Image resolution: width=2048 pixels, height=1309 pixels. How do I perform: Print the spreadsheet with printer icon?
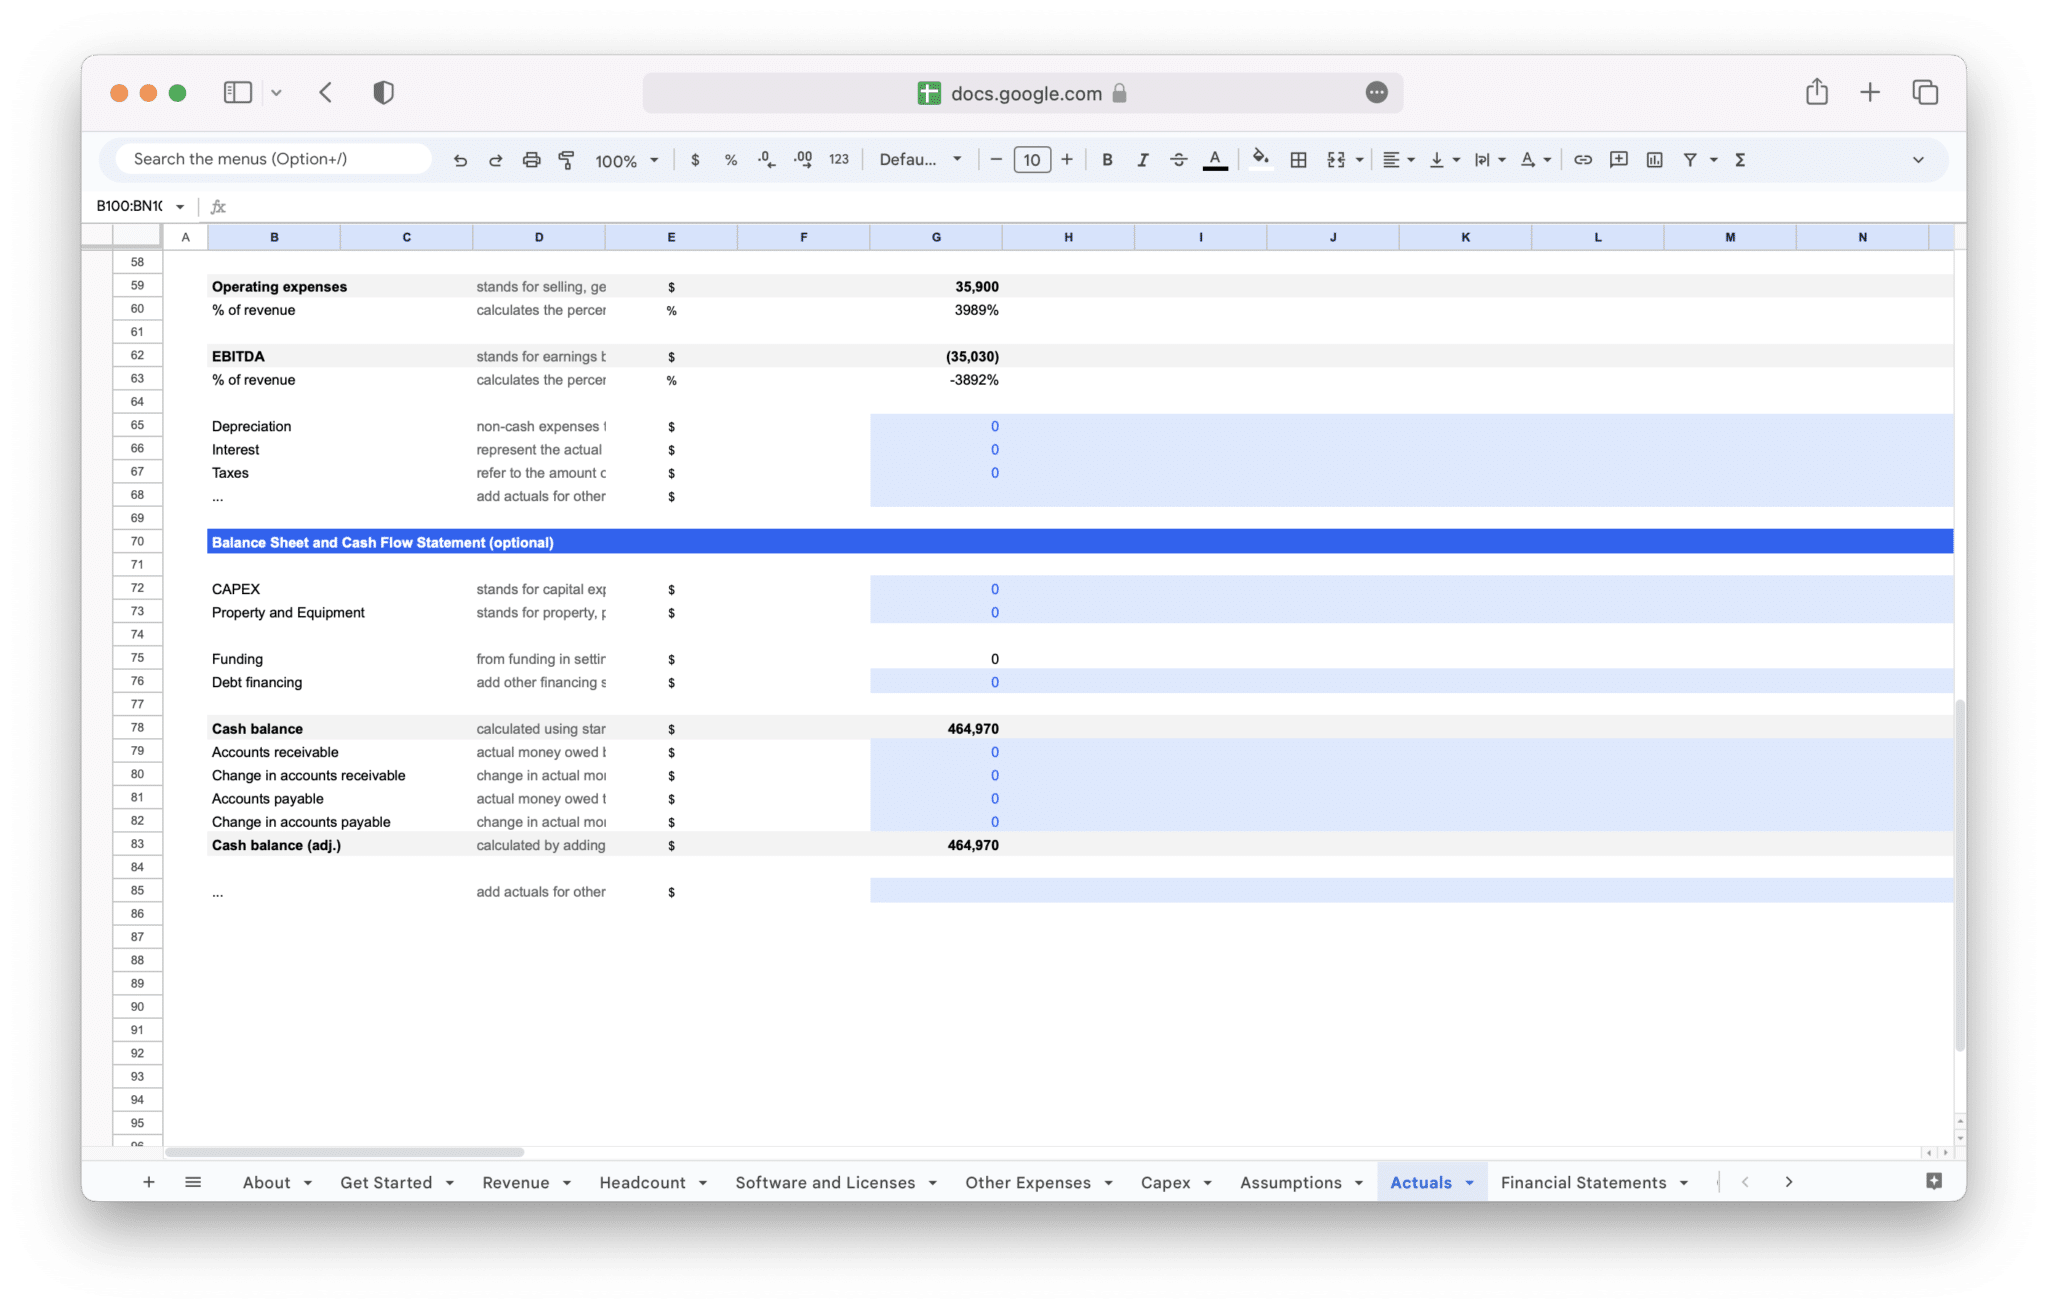[531, 160]
